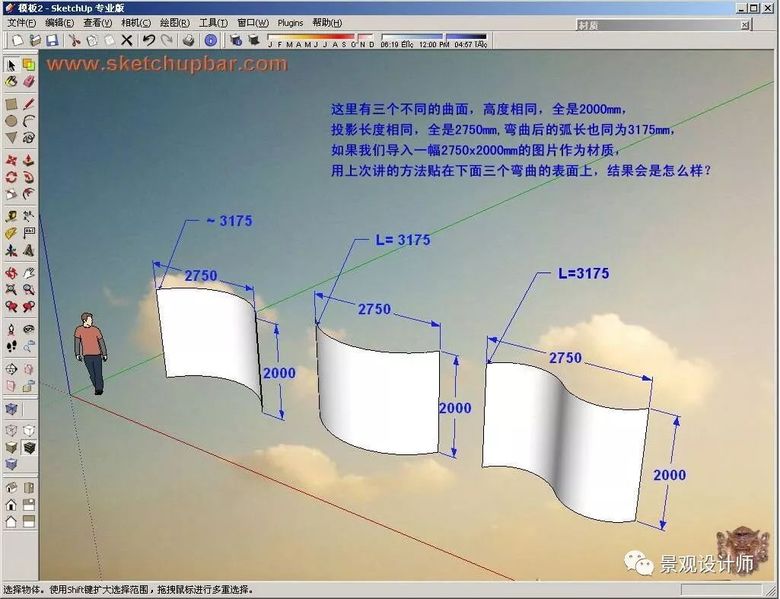
Task: Expand the 相机(C) camera menu
Action: [136, 22]
